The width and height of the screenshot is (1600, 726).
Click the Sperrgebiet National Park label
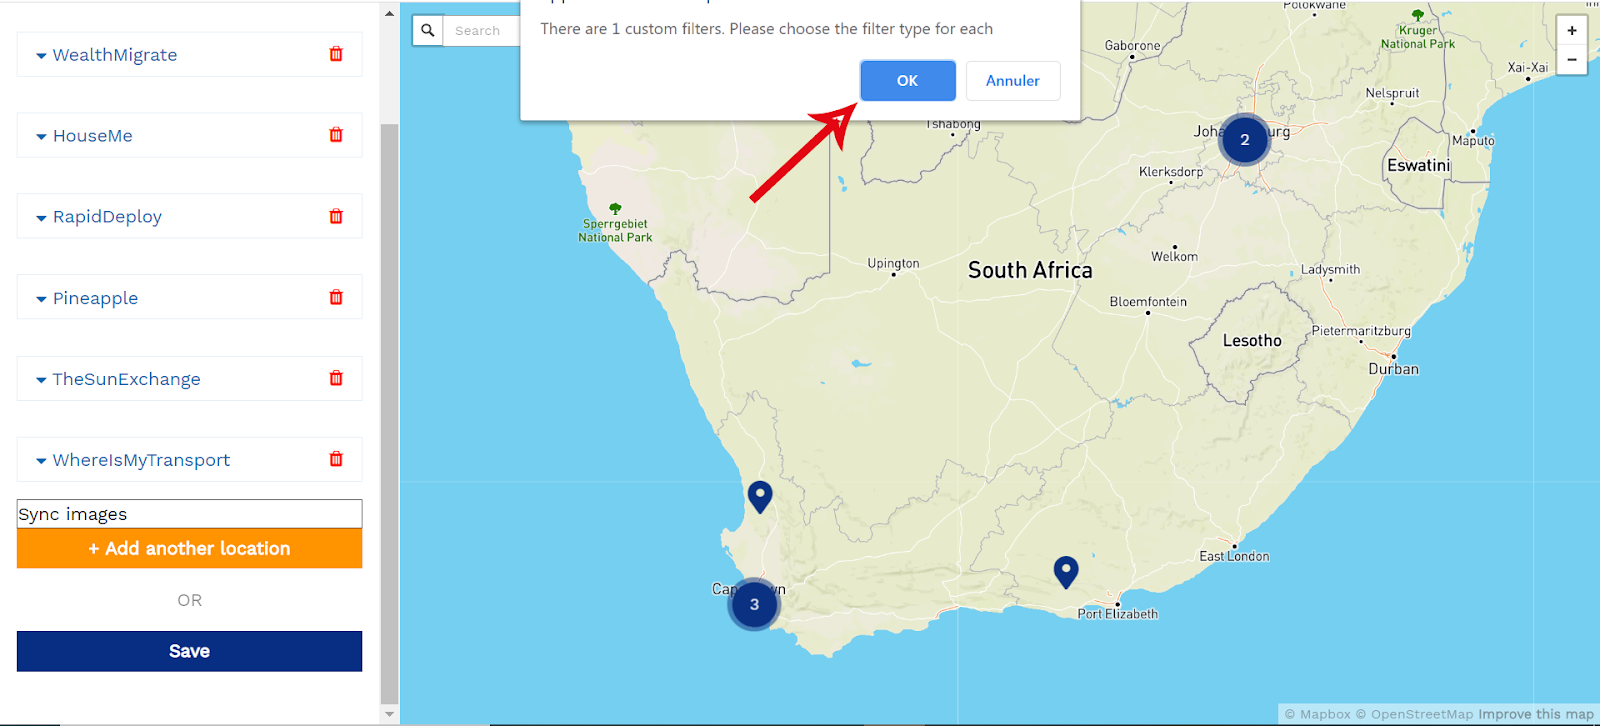pyautogui.click(x=615, y=231)
